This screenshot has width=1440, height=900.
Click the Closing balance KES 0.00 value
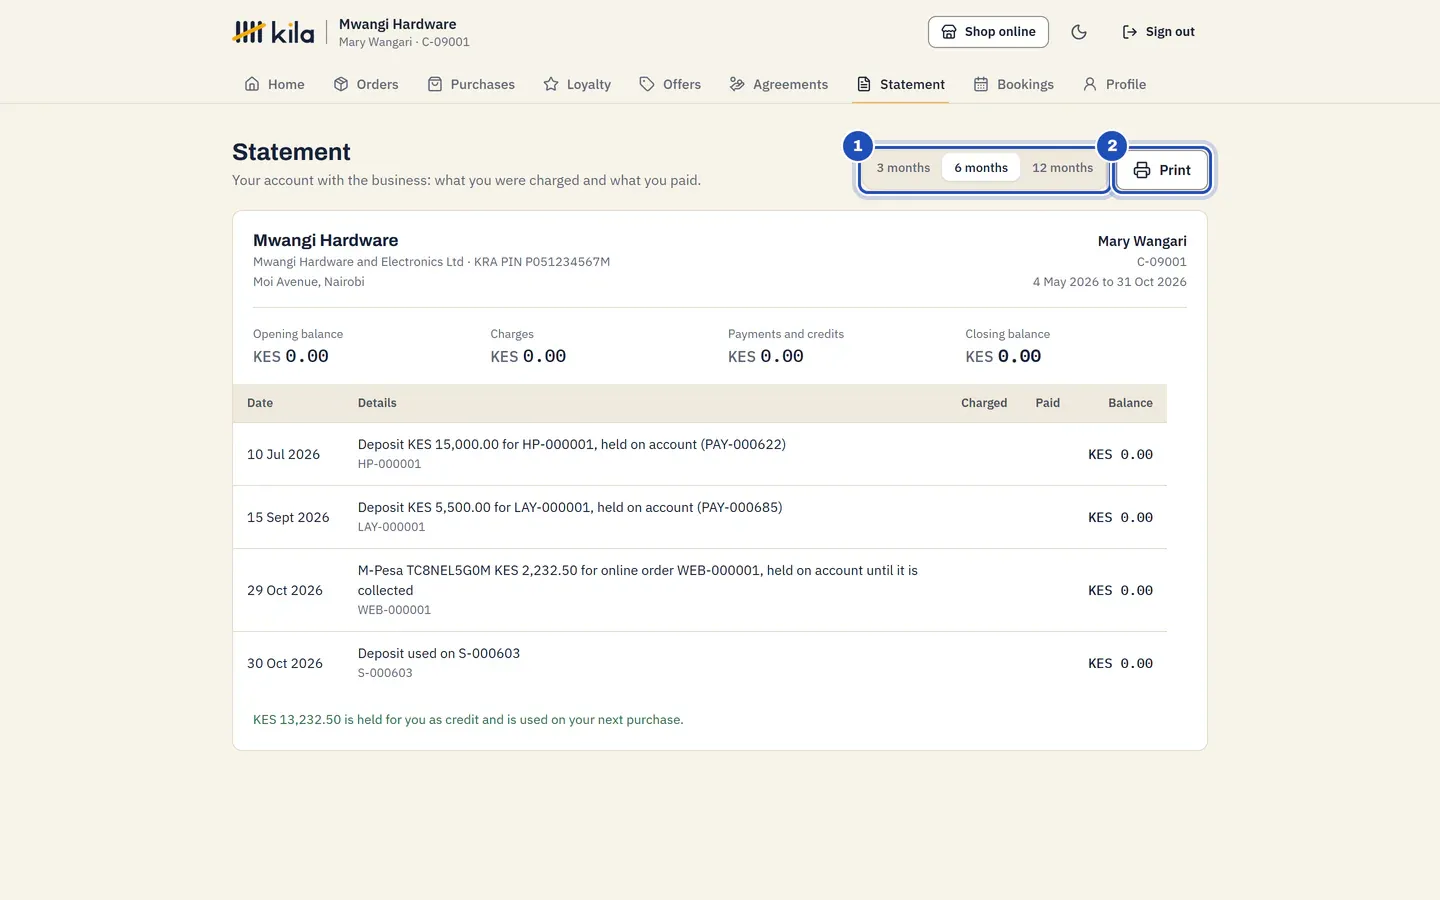tap(1003, 356)
